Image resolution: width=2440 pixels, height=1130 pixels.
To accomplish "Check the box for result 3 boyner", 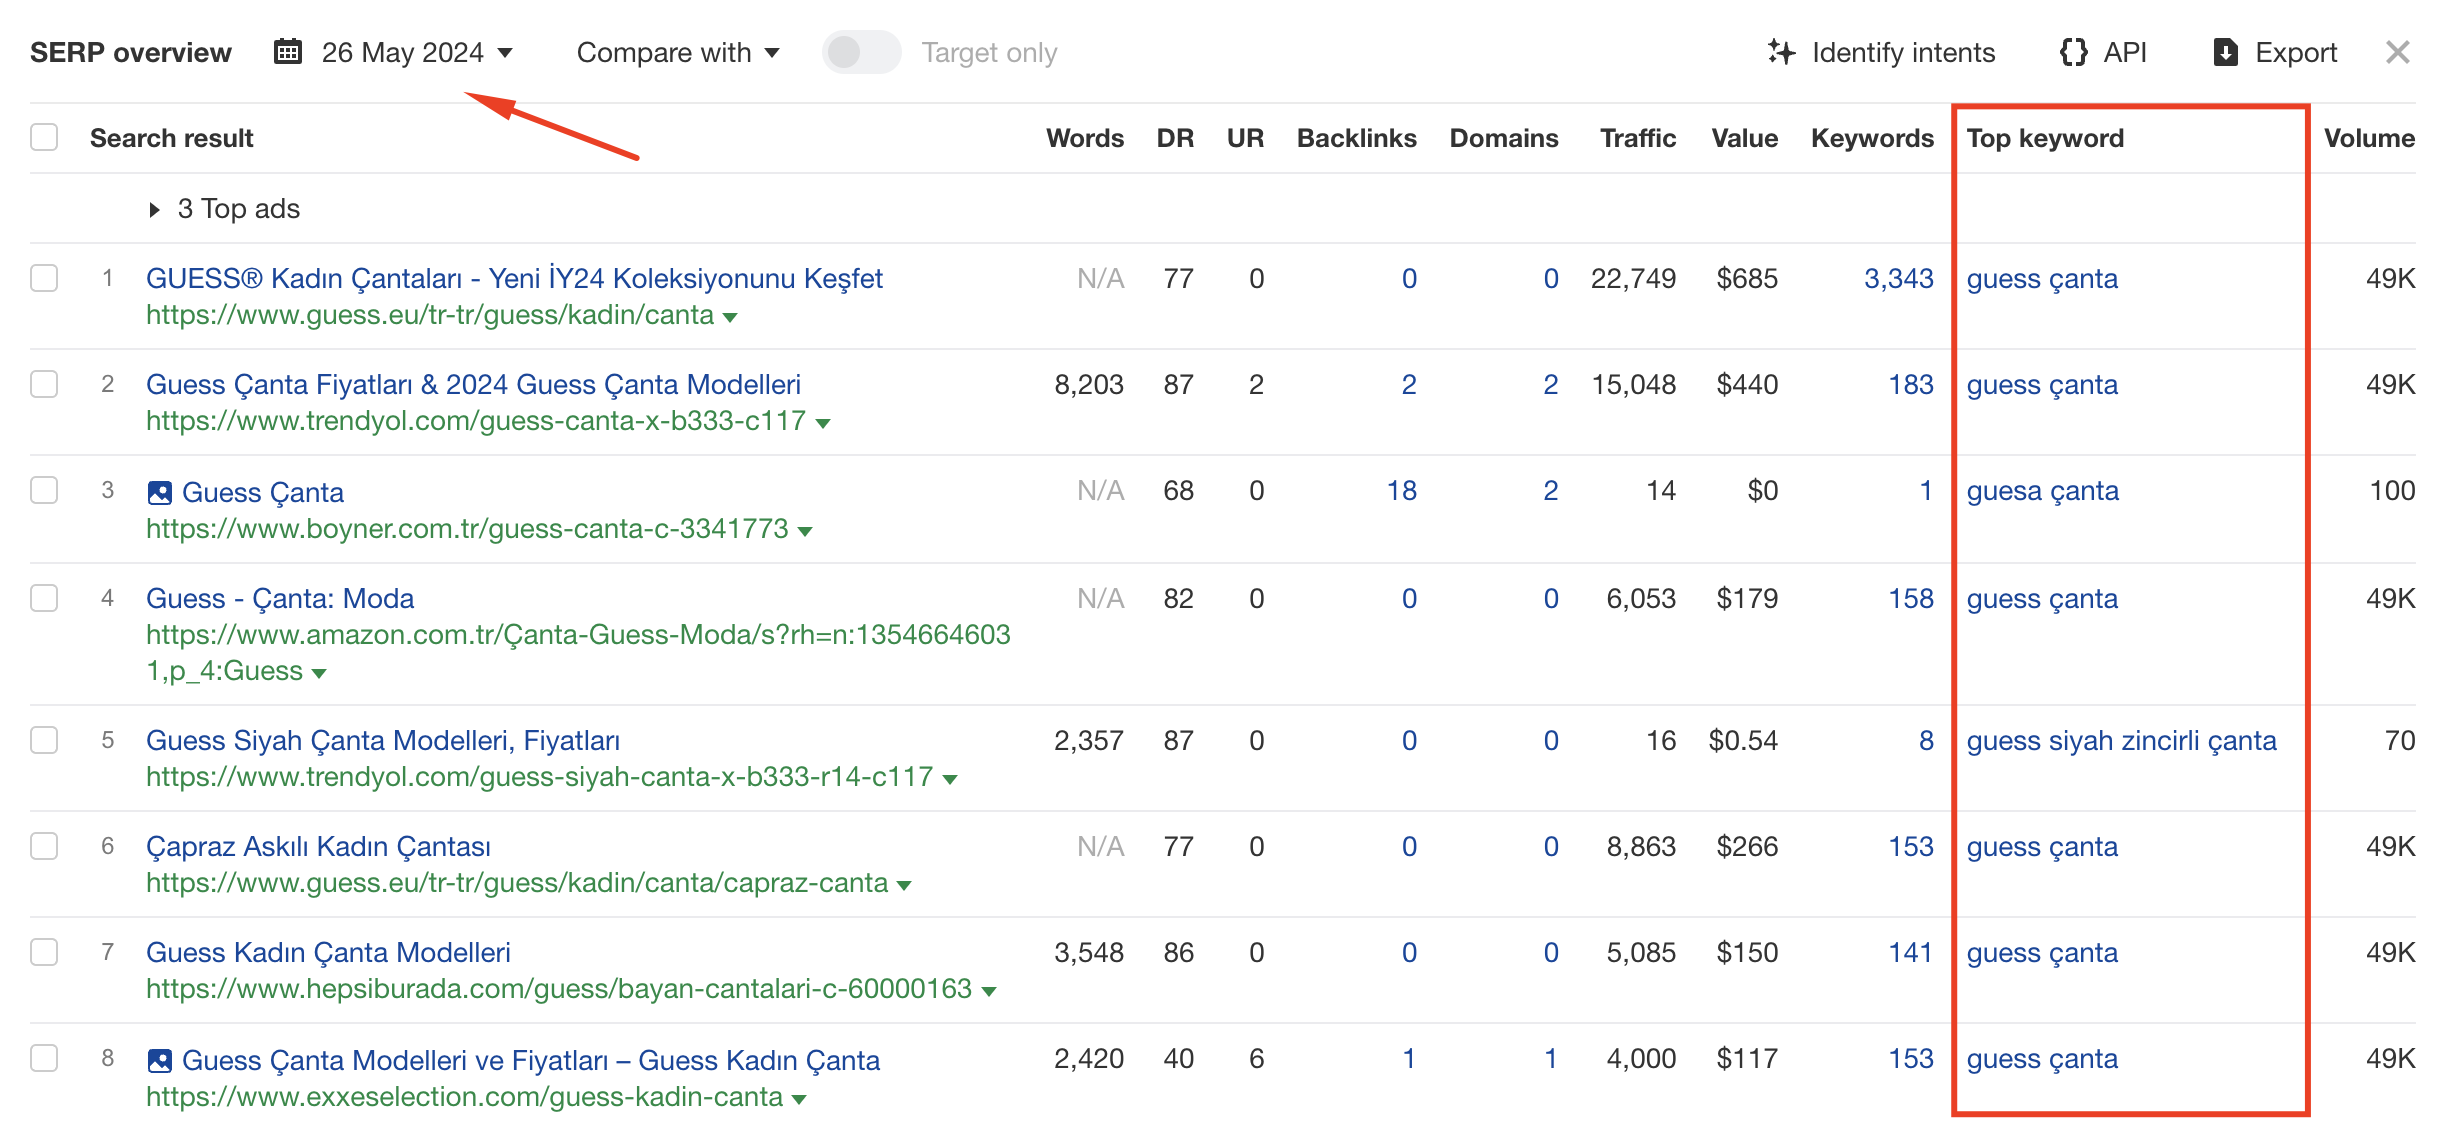I will point(44,490).
